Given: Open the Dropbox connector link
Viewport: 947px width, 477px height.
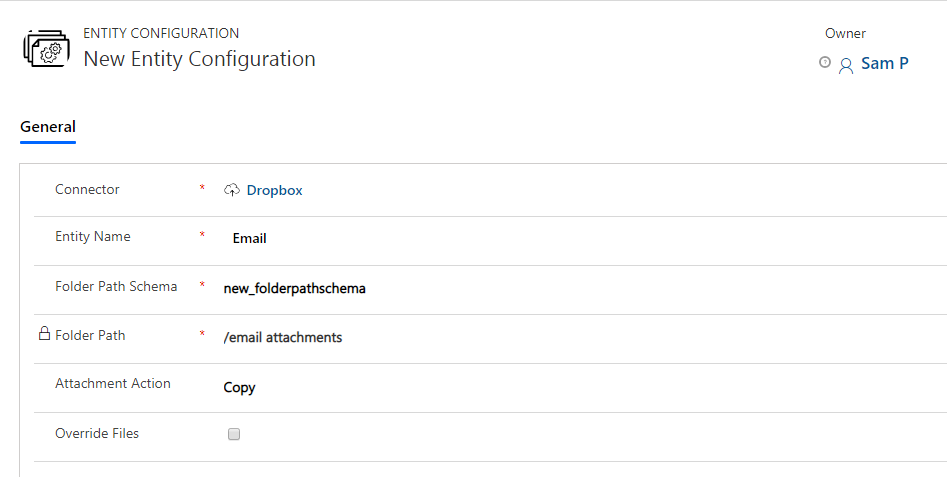Looking at the screenshot, I should click(x=274, y=190).
